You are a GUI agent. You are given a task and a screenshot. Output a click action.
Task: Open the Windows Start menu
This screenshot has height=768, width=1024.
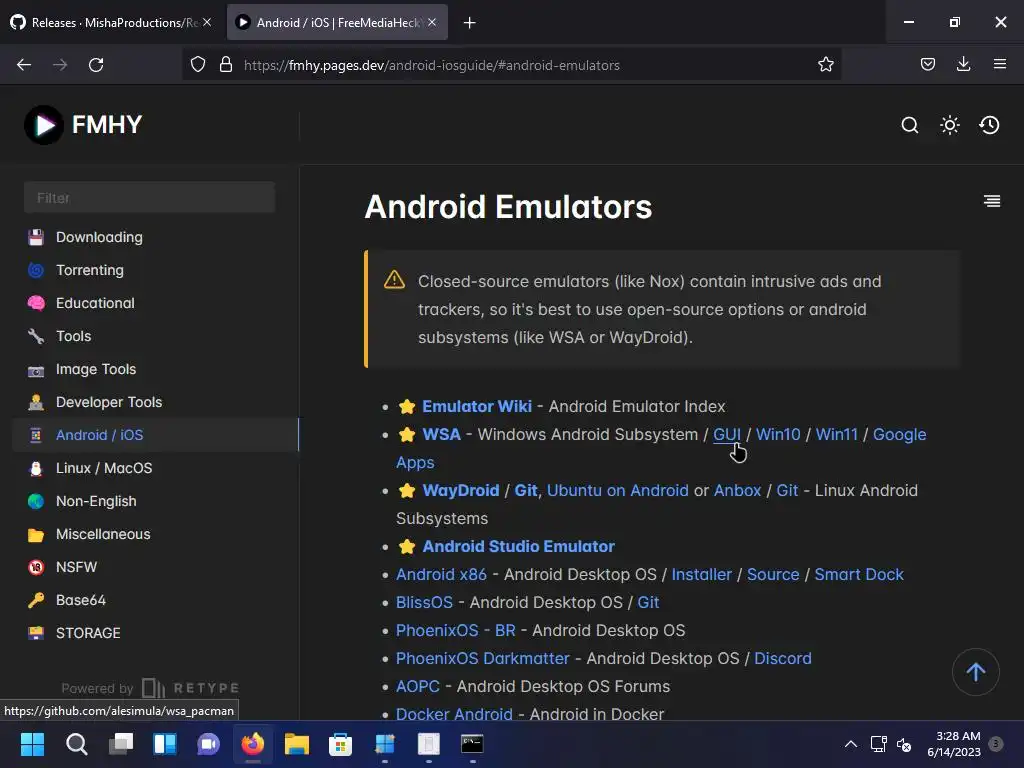[x=32, y=744]
